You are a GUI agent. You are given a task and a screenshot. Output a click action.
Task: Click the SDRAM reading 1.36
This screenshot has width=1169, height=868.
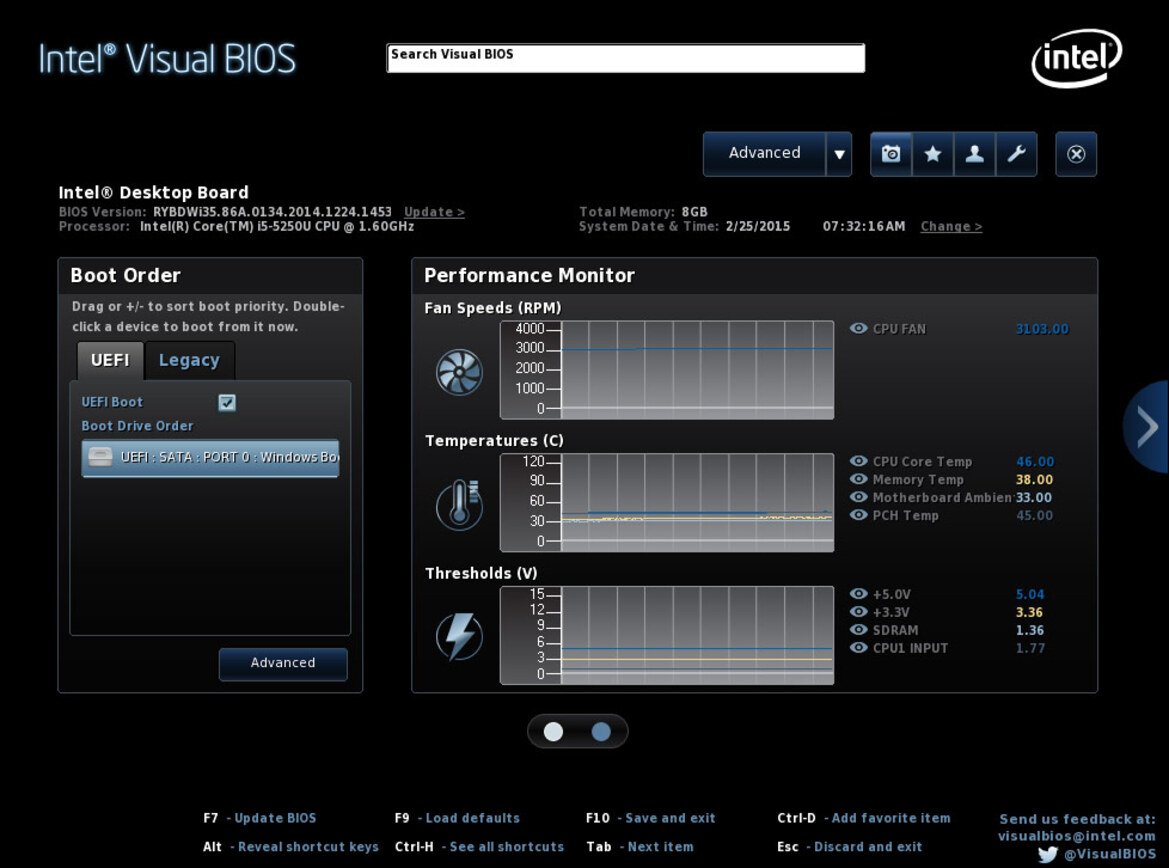(1030, 630)
